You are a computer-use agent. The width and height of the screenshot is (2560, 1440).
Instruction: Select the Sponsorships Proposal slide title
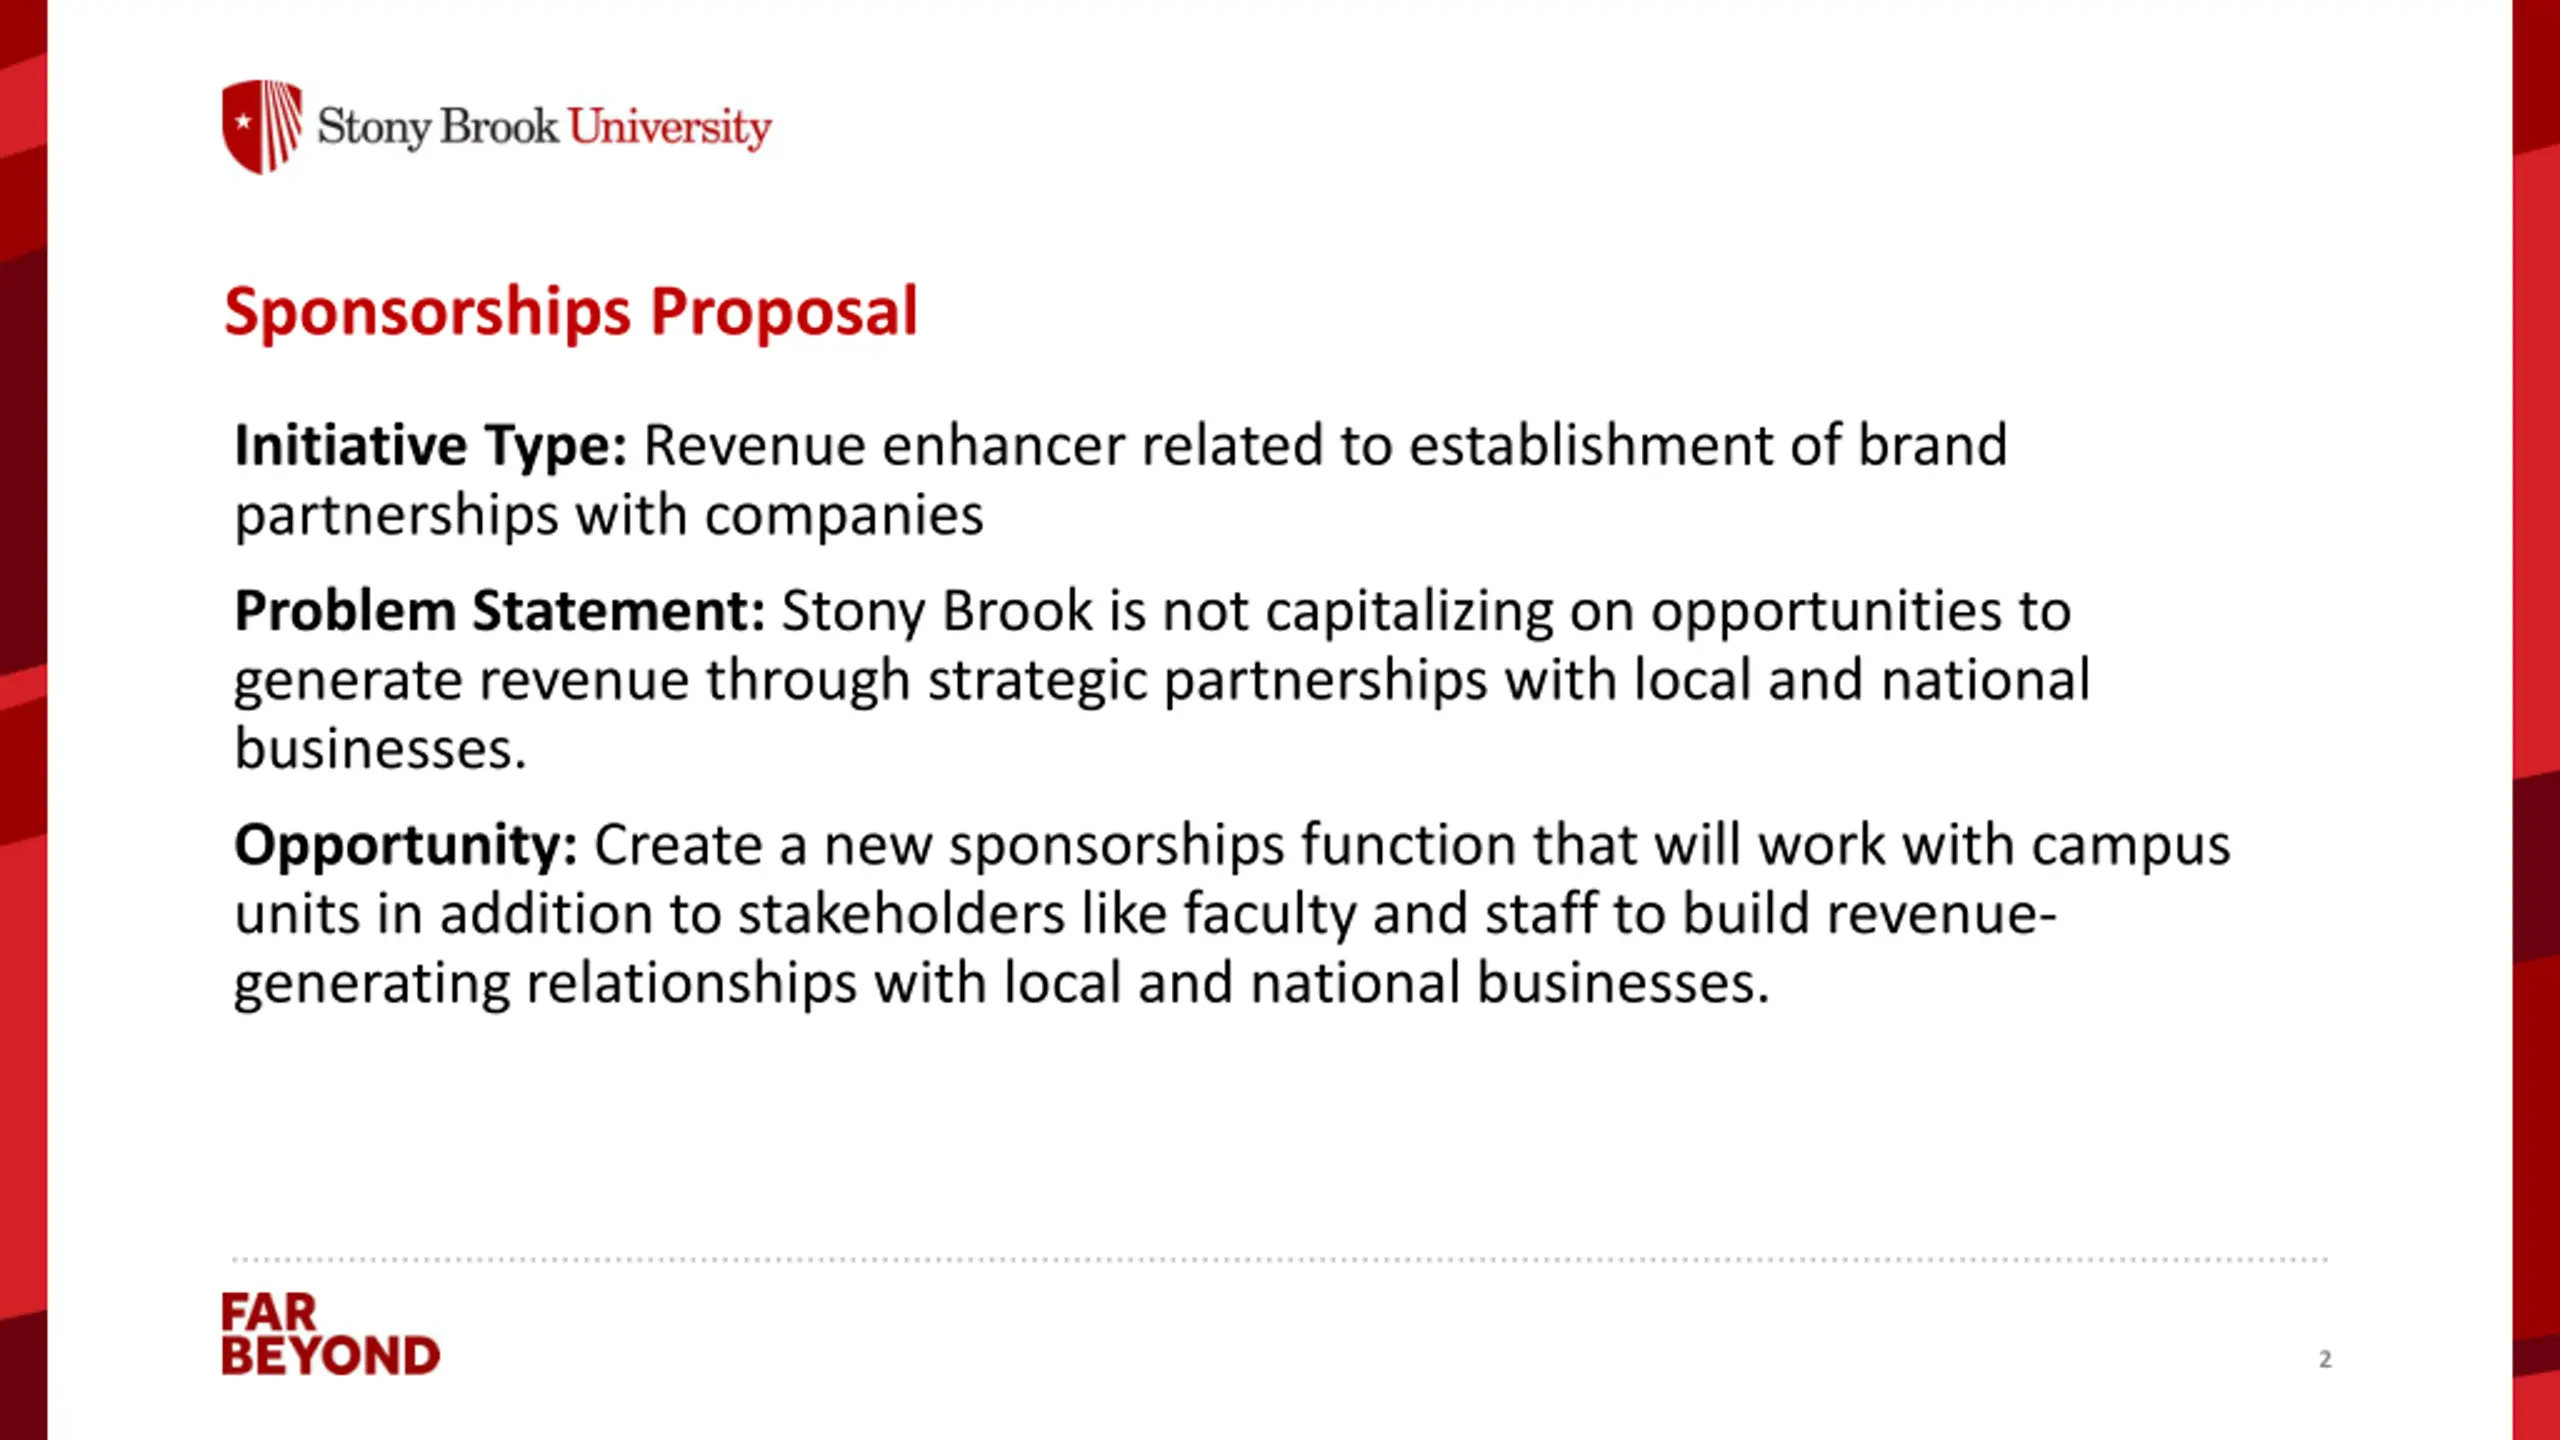point(571,312)
